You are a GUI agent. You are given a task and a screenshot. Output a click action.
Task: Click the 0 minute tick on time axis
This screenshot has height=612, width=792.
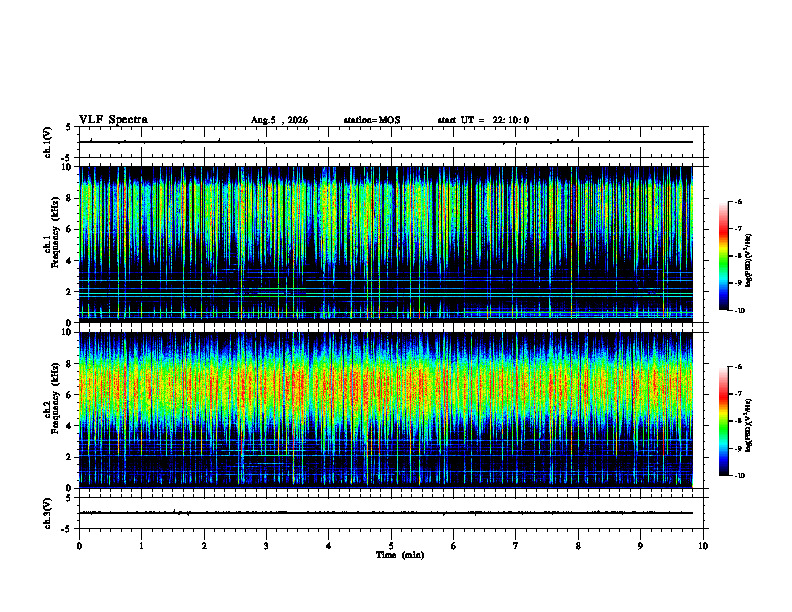point(79,546)
